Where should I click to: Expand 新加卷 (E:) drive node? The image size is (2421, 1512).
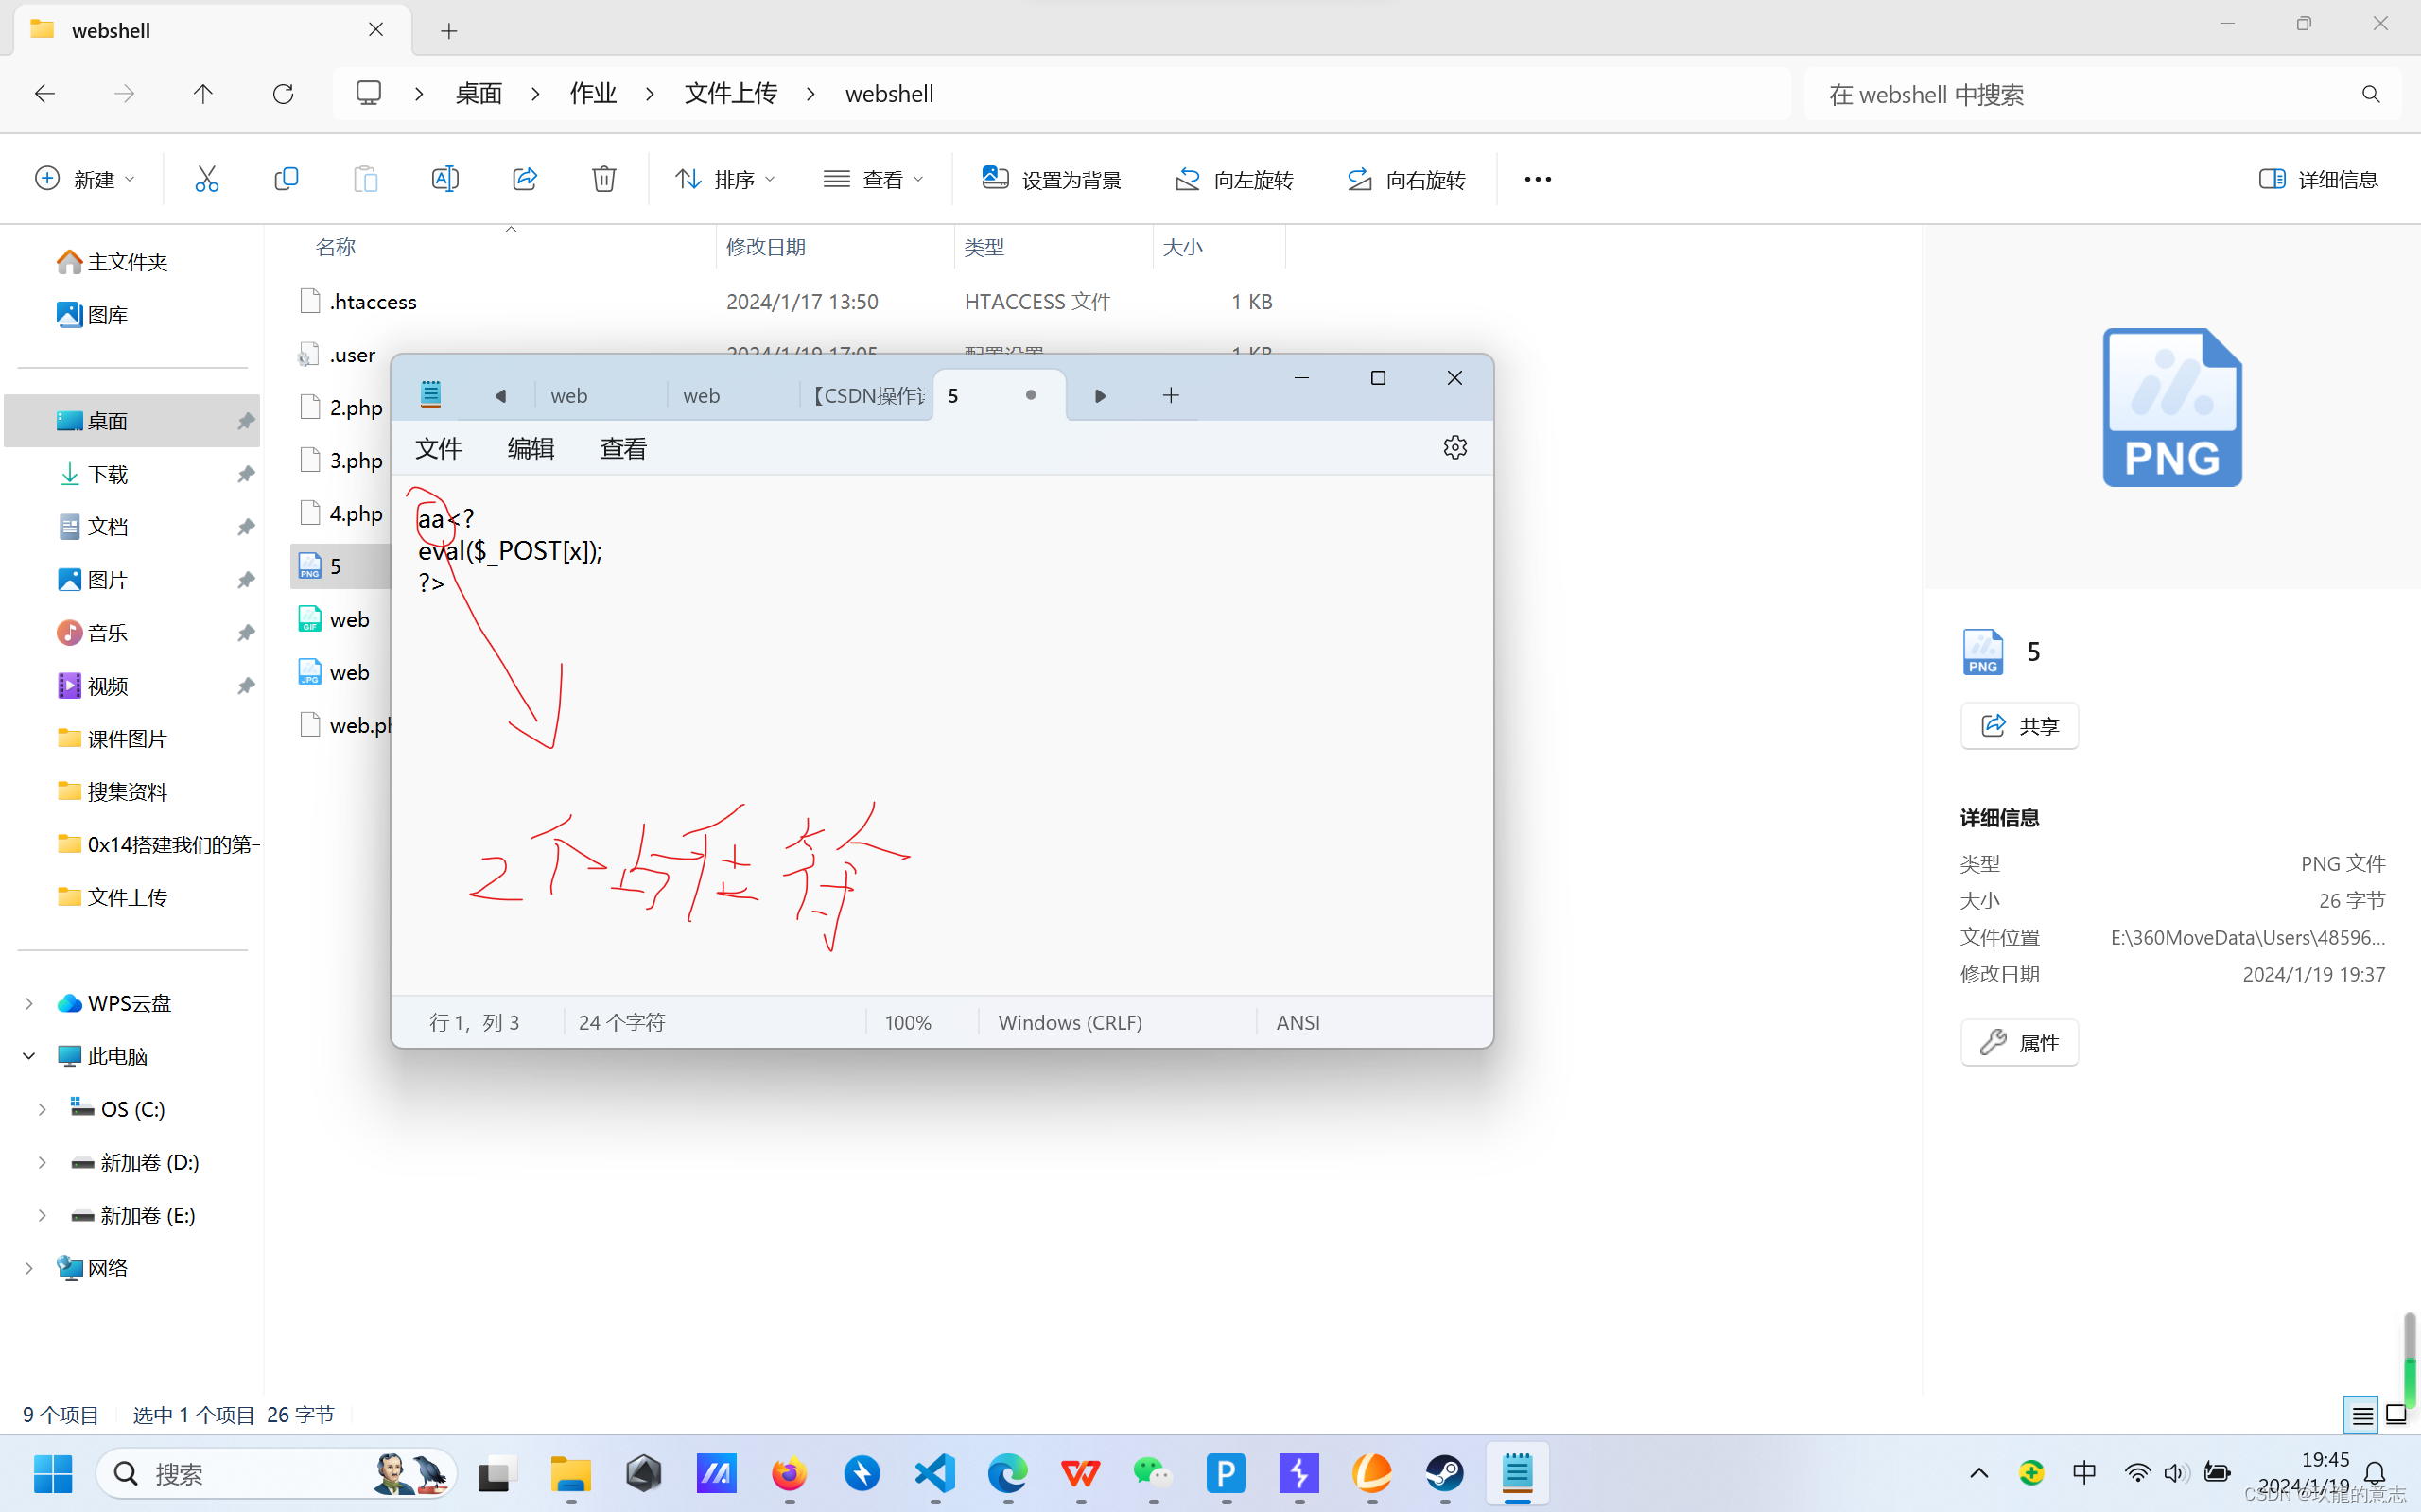pos(42,1215)
